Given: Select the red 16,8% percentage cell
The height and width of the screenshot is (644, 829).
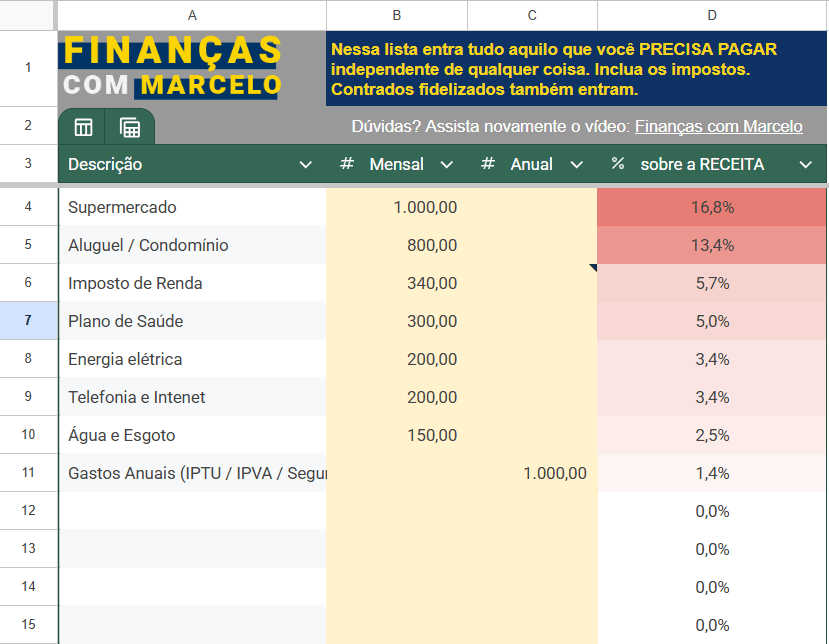Looking at the screenshot, I should tap(711, 207).
